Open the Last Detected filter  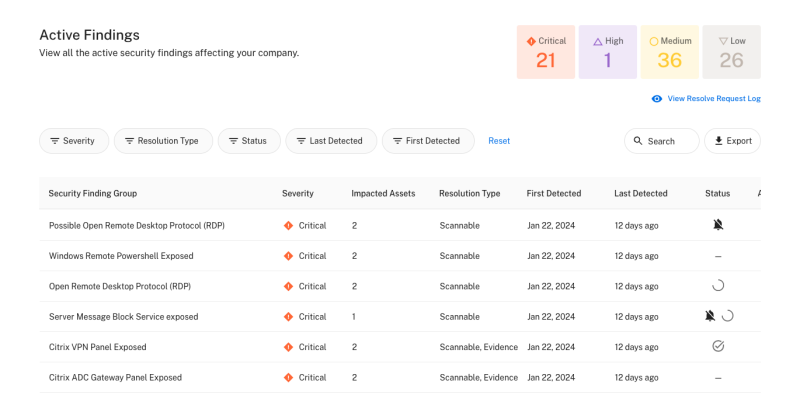click(331, 141)
